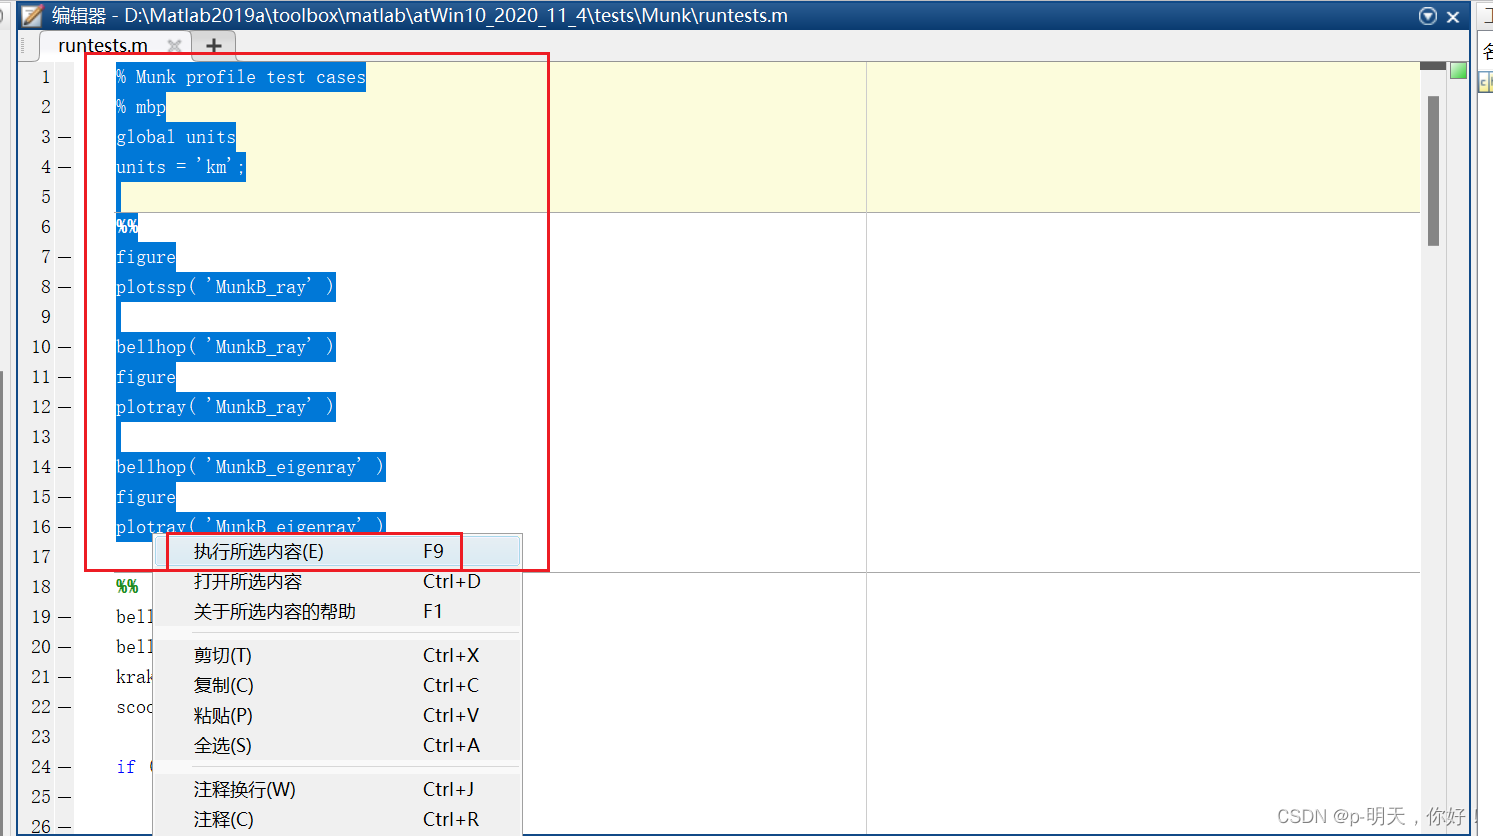This screenshot has height=836, width=1493.
Task: Choose 注释换行(W) in the context menu
Action: 337,790
